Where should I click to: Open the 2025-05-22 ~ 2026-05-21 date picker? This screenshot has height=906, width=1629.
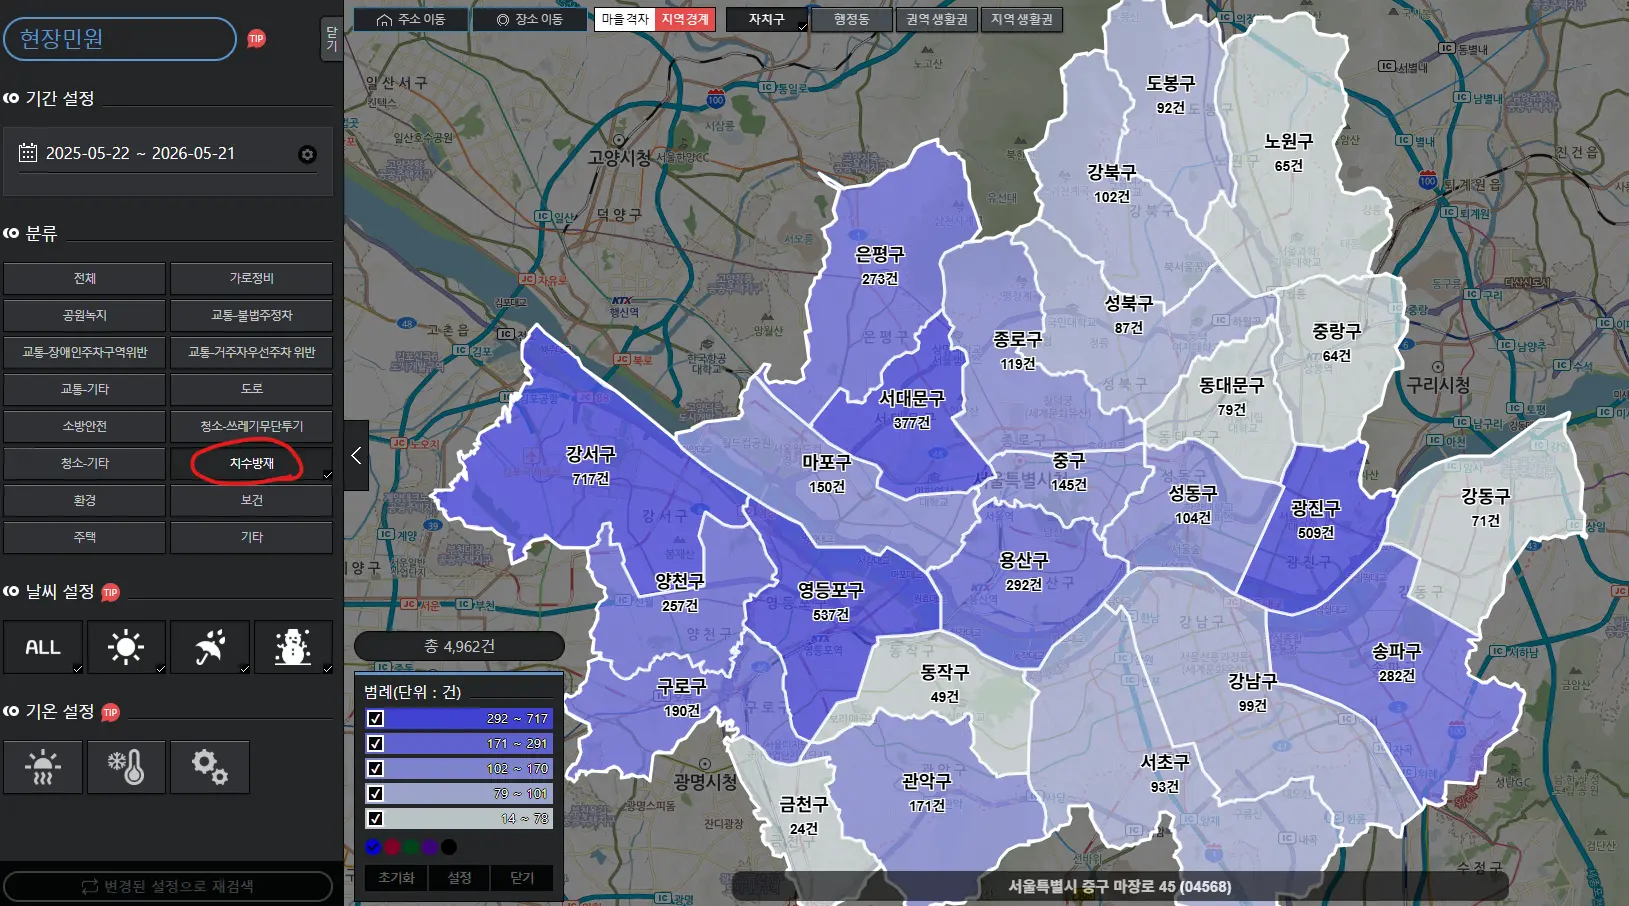(x=140, y=153)
